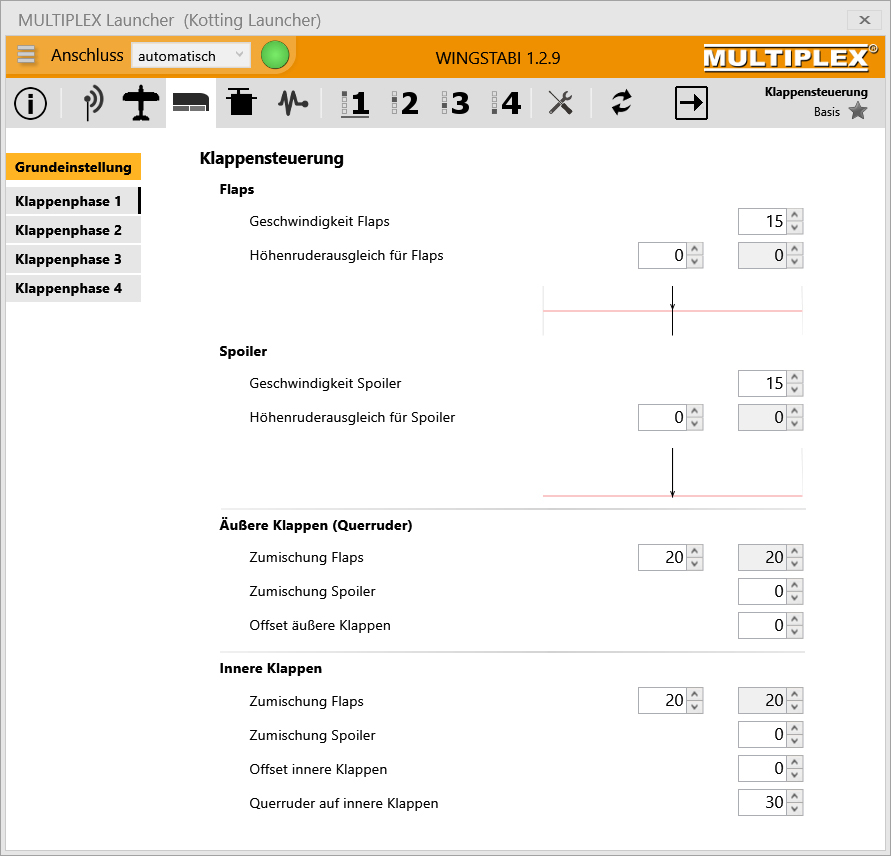891x856 pixels.
Task: Switch to flight phase 4 icon
Action: pyautogui.click(x=506, y=103)
